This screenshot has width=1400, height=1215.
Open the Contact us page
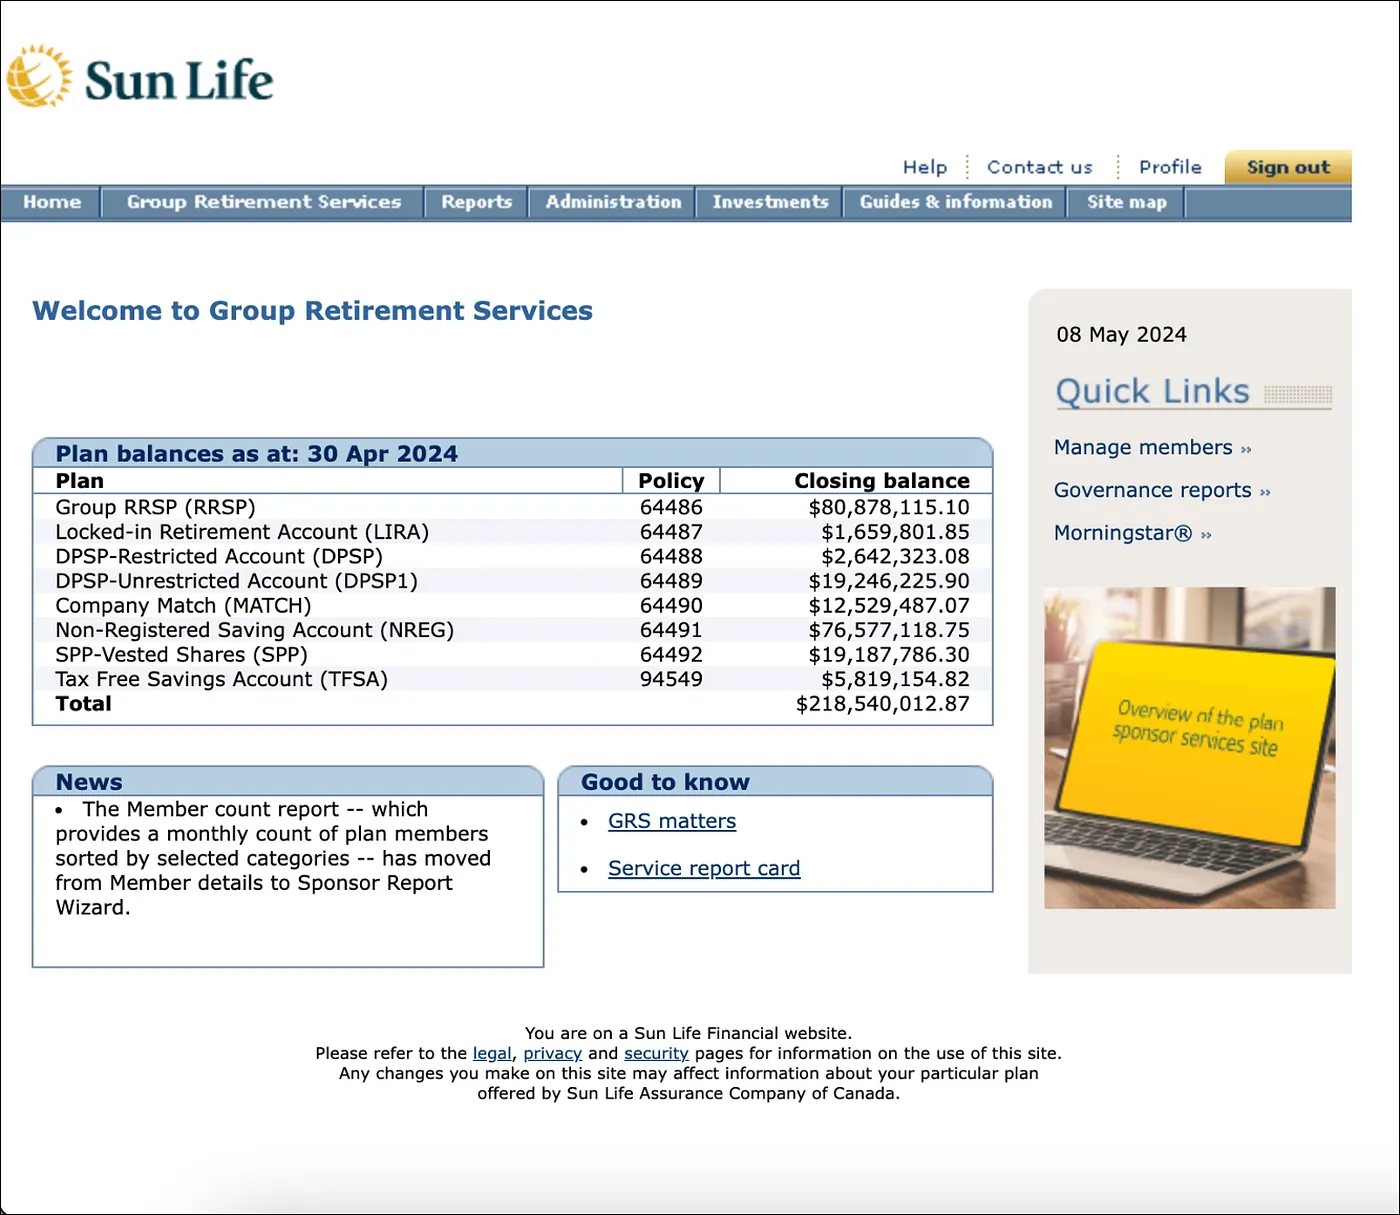[x=1039, y=167]
